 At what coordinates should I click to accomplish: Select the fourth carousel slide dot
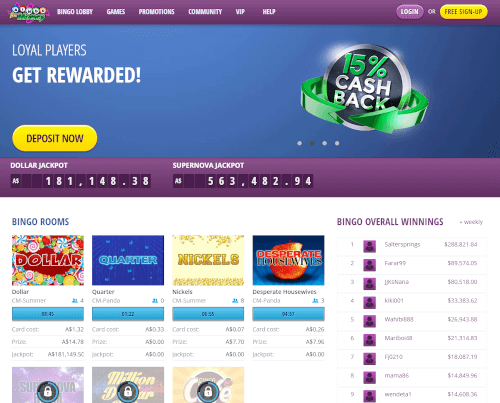337,143
